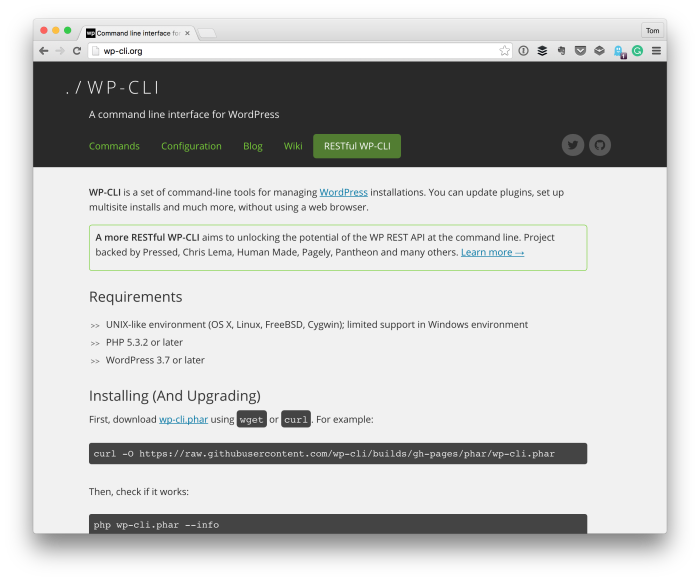Select the Command line interface browser tab

click(x=137, y=33)
